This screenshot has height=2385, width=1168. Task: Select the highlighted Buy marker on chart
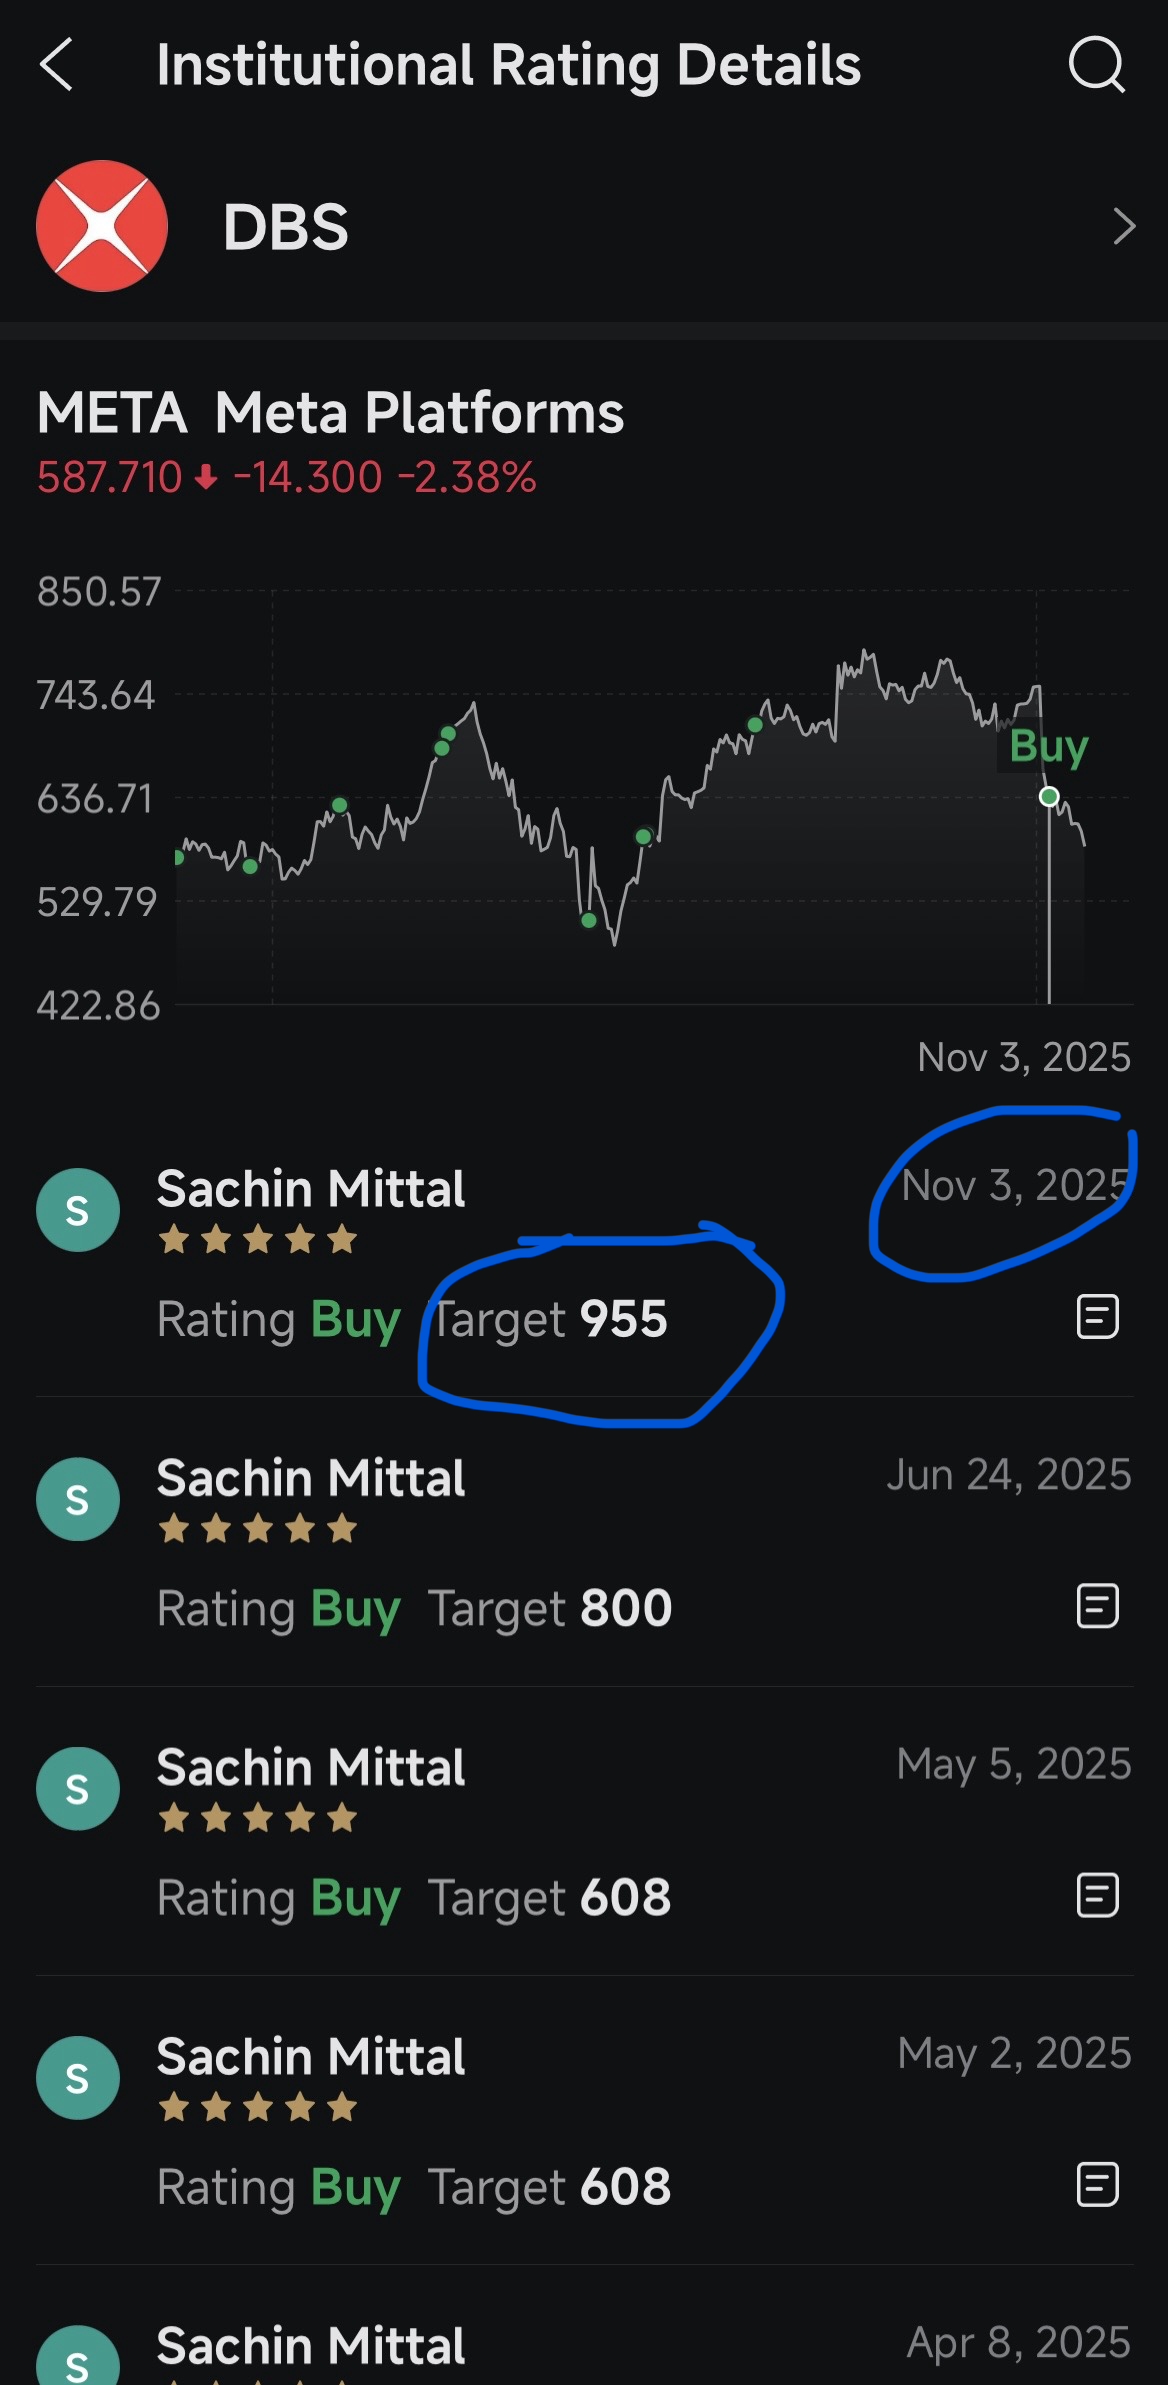point(1049,797)
